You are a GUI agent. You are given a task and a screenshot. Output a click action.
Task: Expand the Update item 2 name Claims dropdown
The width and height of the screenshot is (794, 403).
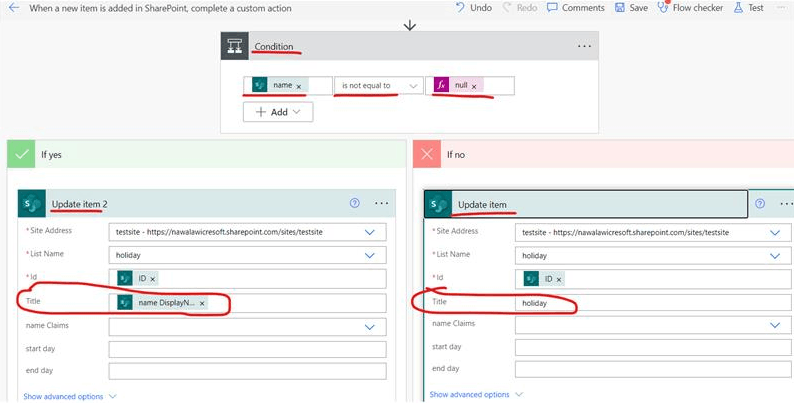click(370, 327)
